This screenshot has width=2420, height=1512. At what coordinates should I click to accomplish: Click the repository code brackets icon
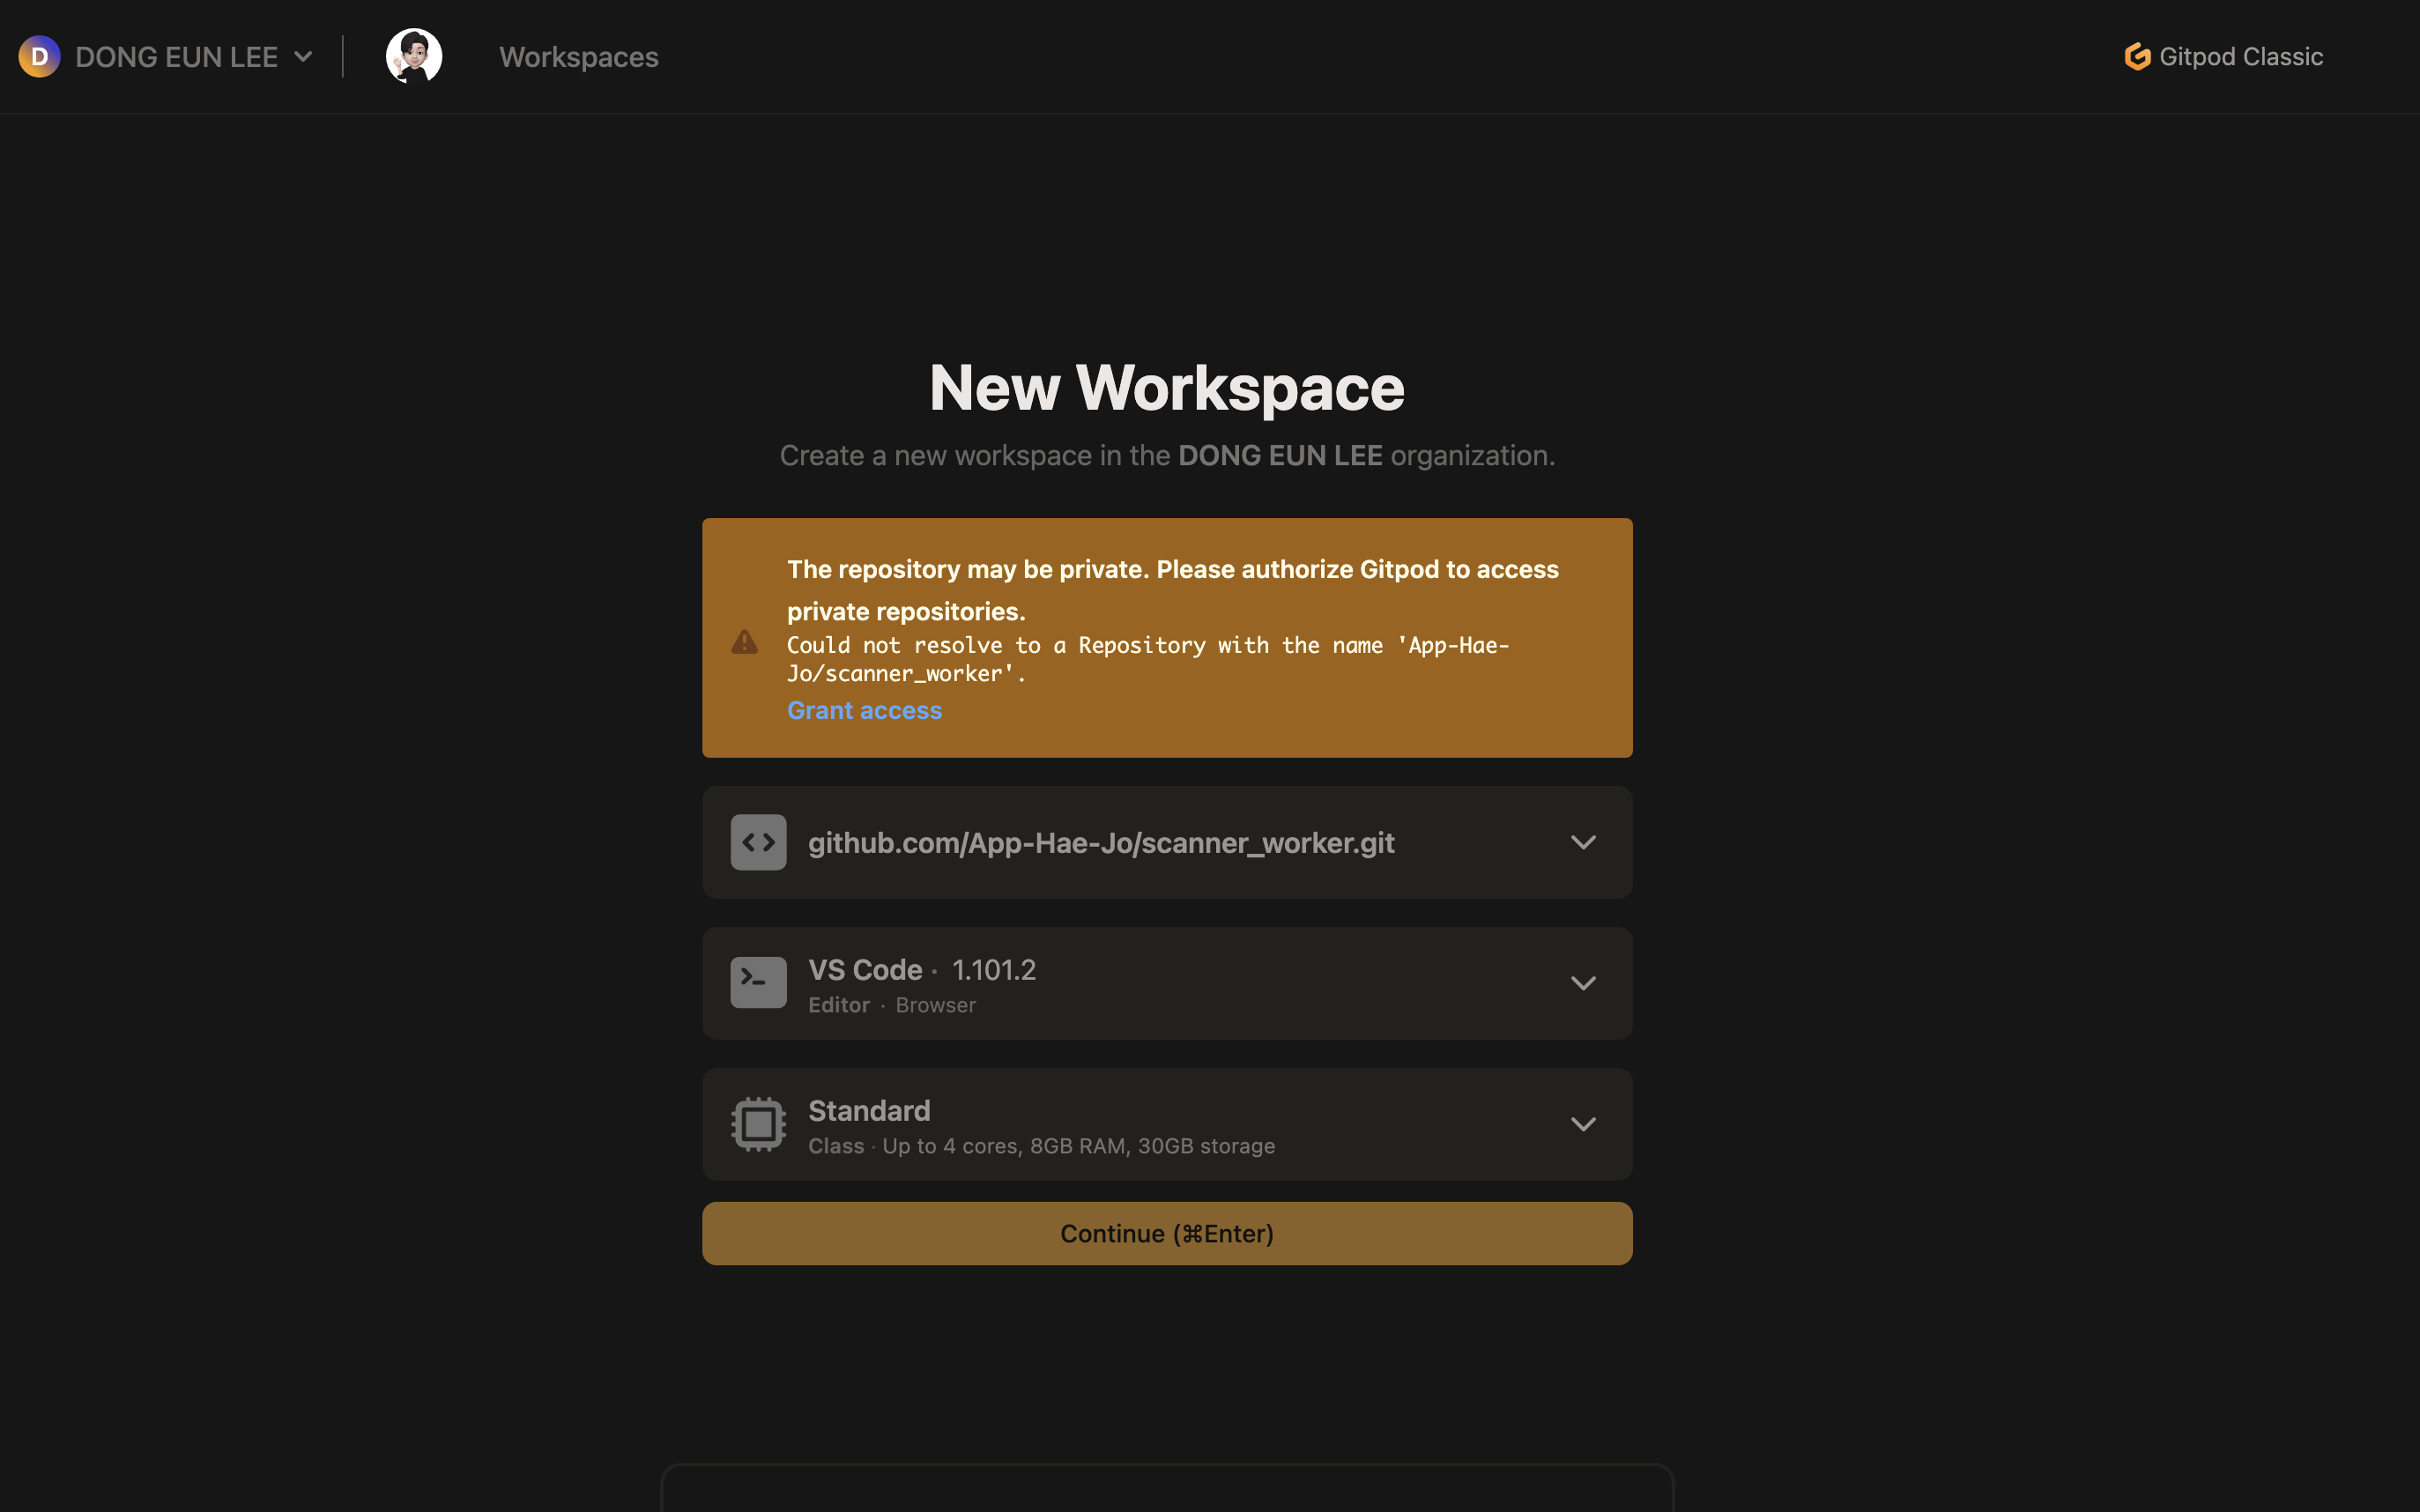[x=758, y=842]
